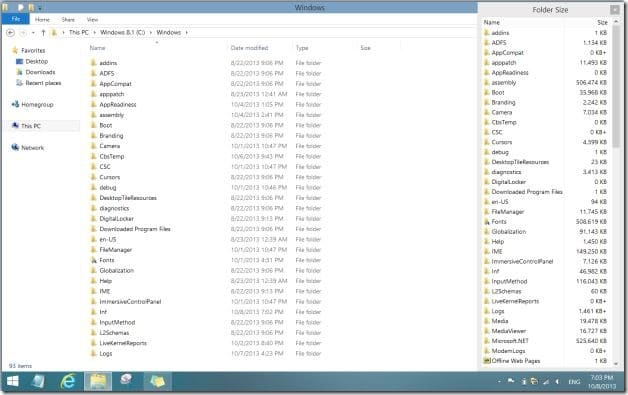This screenshot has width=628, height=395.
Task: Click the Folder Size scroll down arrow
Action: tap(616, 364)
